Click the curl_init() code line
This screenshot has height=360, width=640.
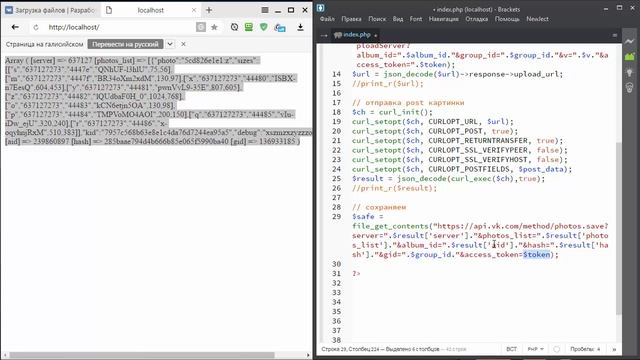392,112
